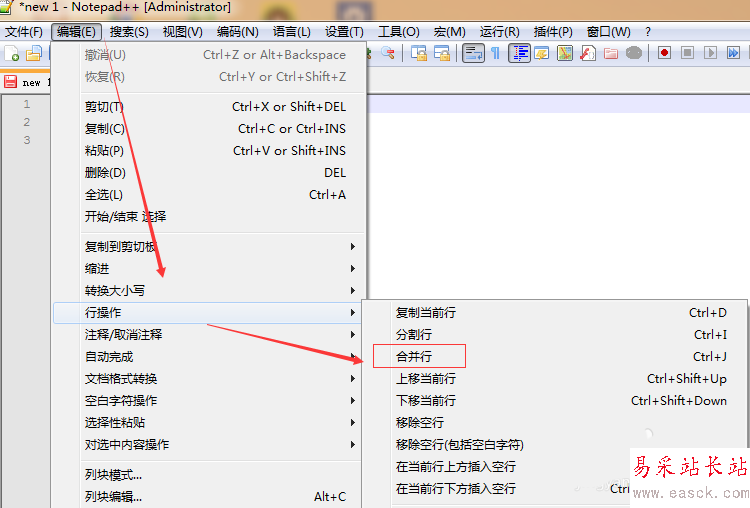
Task: Open the 视图(V) menu
Action: [182, 32]
